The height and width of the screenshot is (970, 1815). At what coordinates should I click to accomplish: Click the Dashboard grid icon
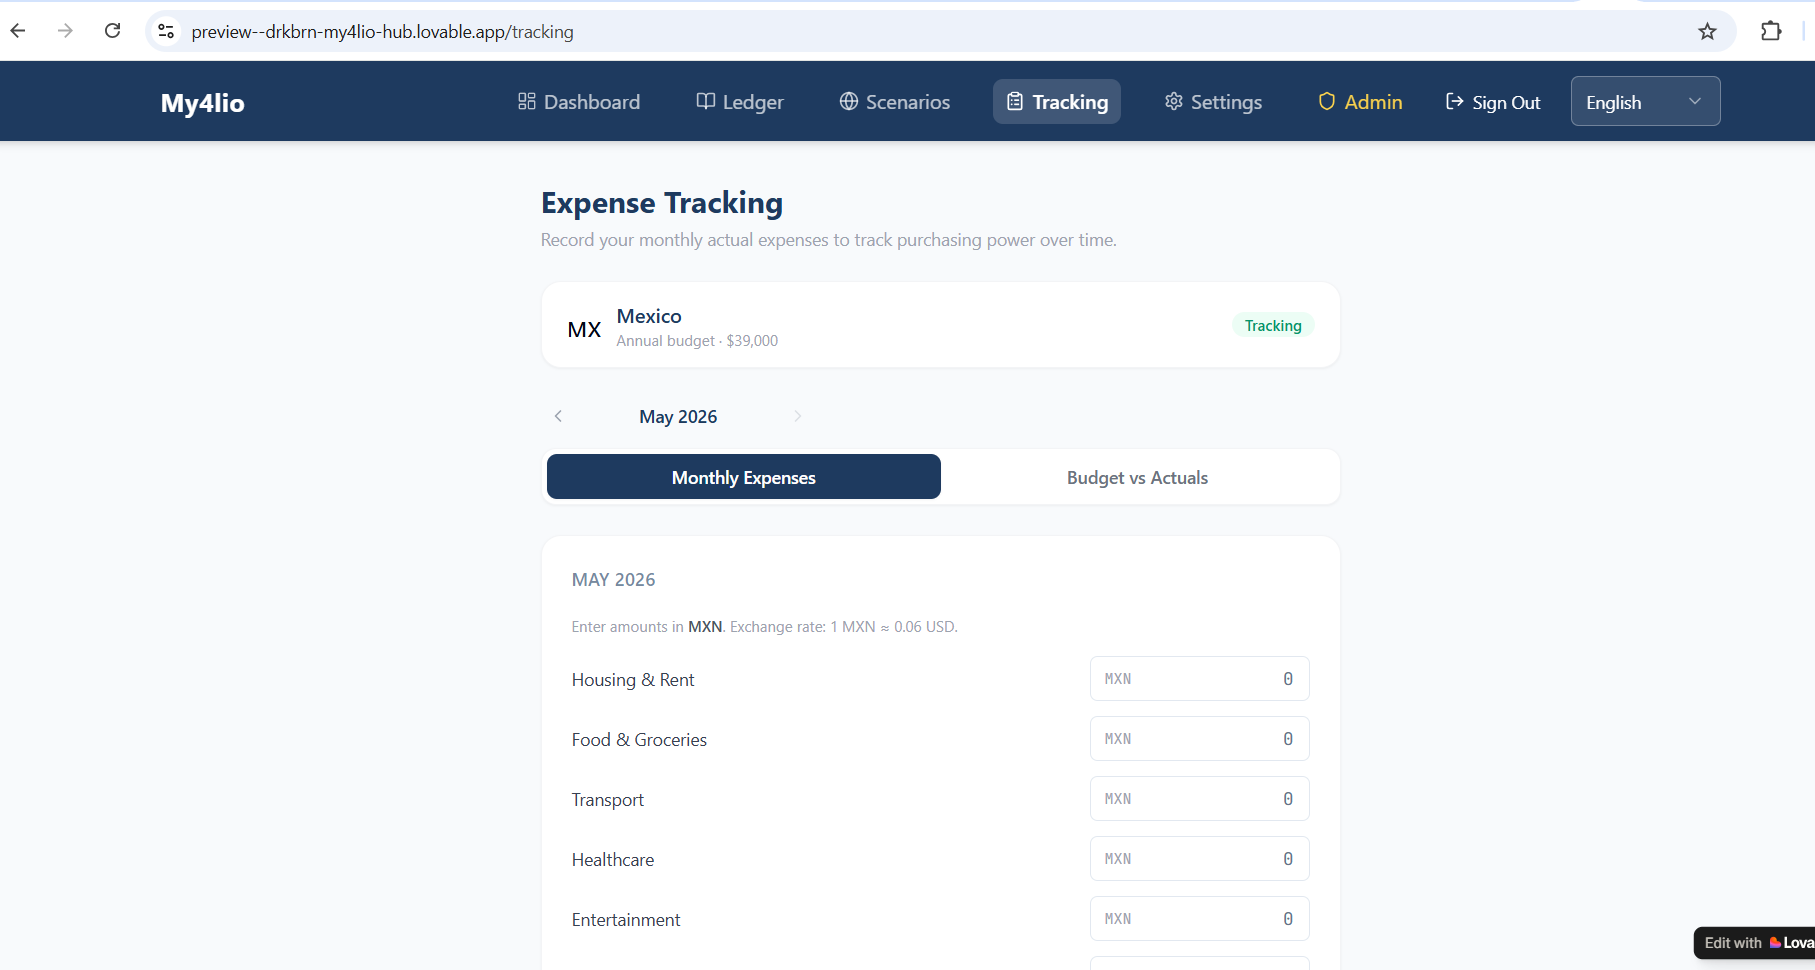click(527, 101)
